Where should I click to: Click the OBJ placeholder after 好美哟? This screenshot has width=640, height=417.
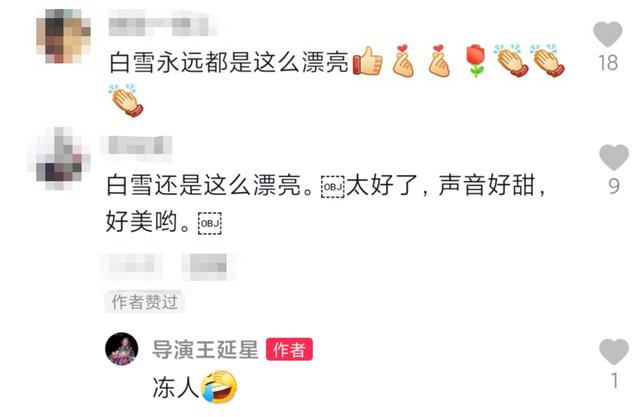pyautogui.click(x=210, y=223)
